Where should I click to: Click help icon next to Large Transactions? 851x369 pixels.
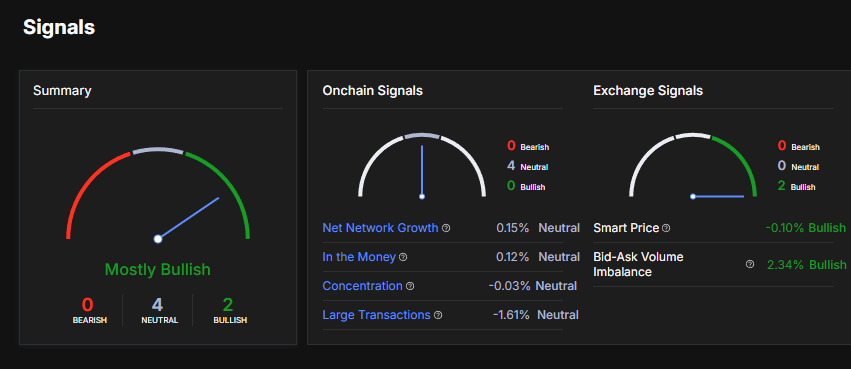pos(438,315)
